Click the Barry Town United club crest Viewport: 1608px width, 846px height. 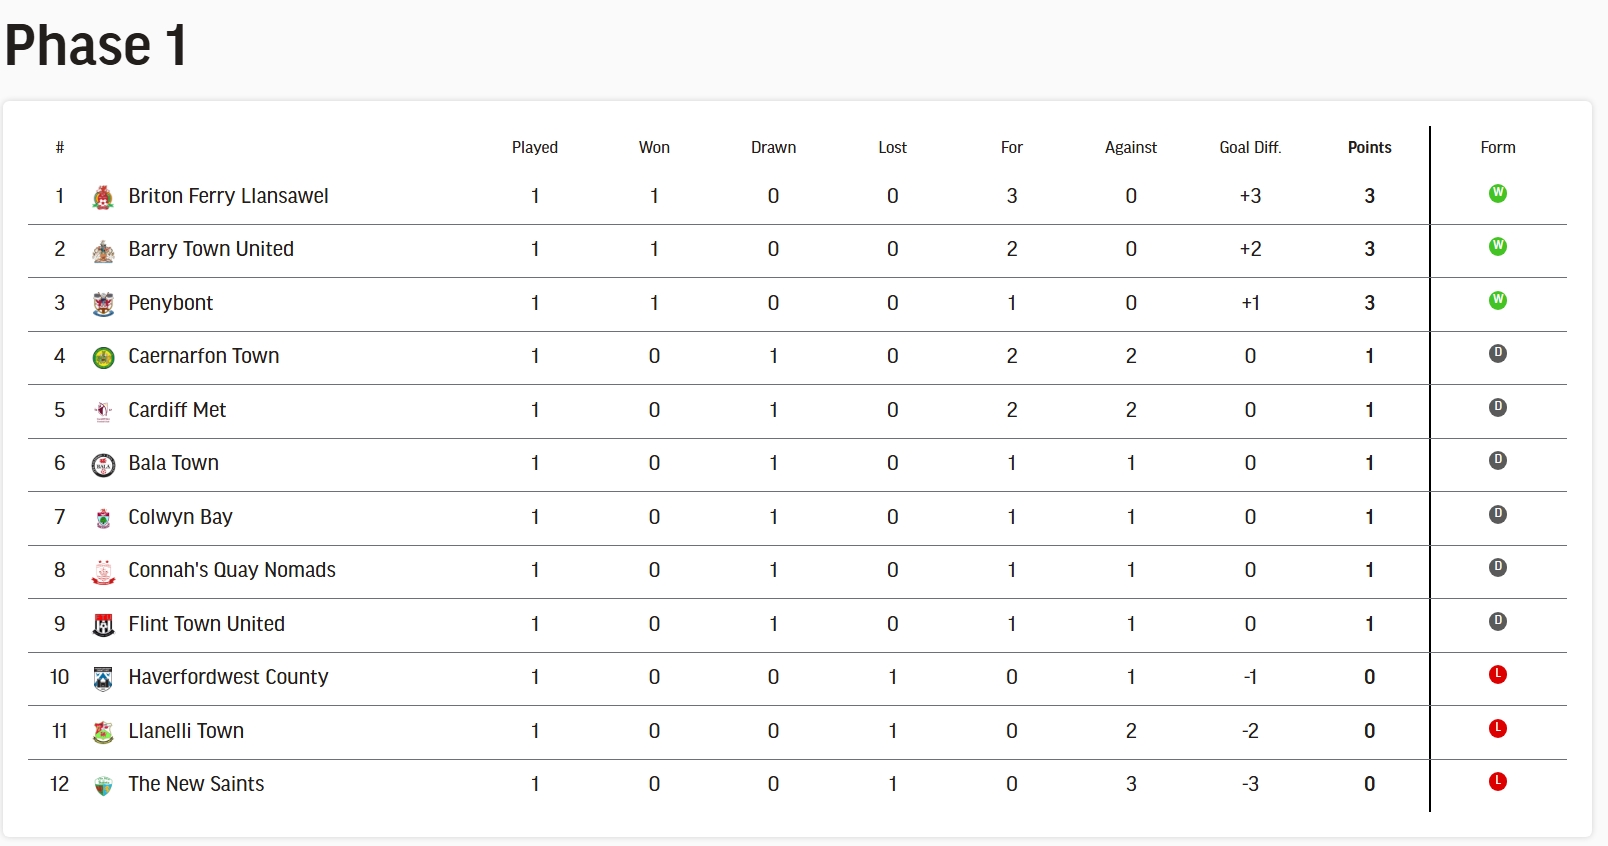click(103, 251)
